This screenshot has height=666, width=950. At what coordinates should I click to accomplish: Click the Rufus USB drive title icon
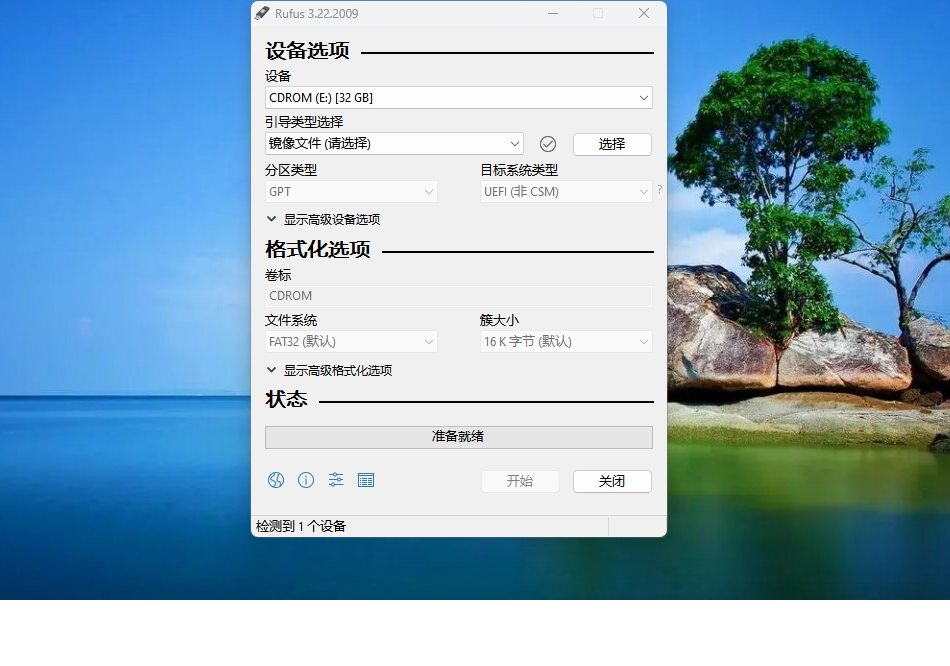point(262,13)
